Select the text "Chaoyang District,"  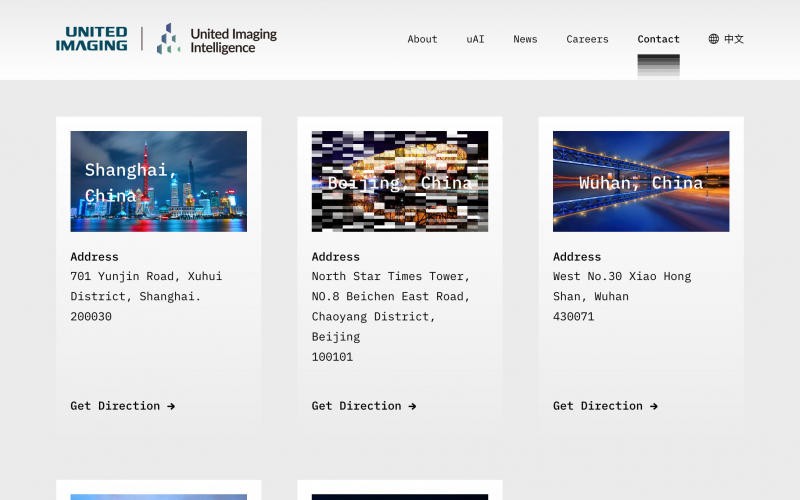[x=373, y=316]
